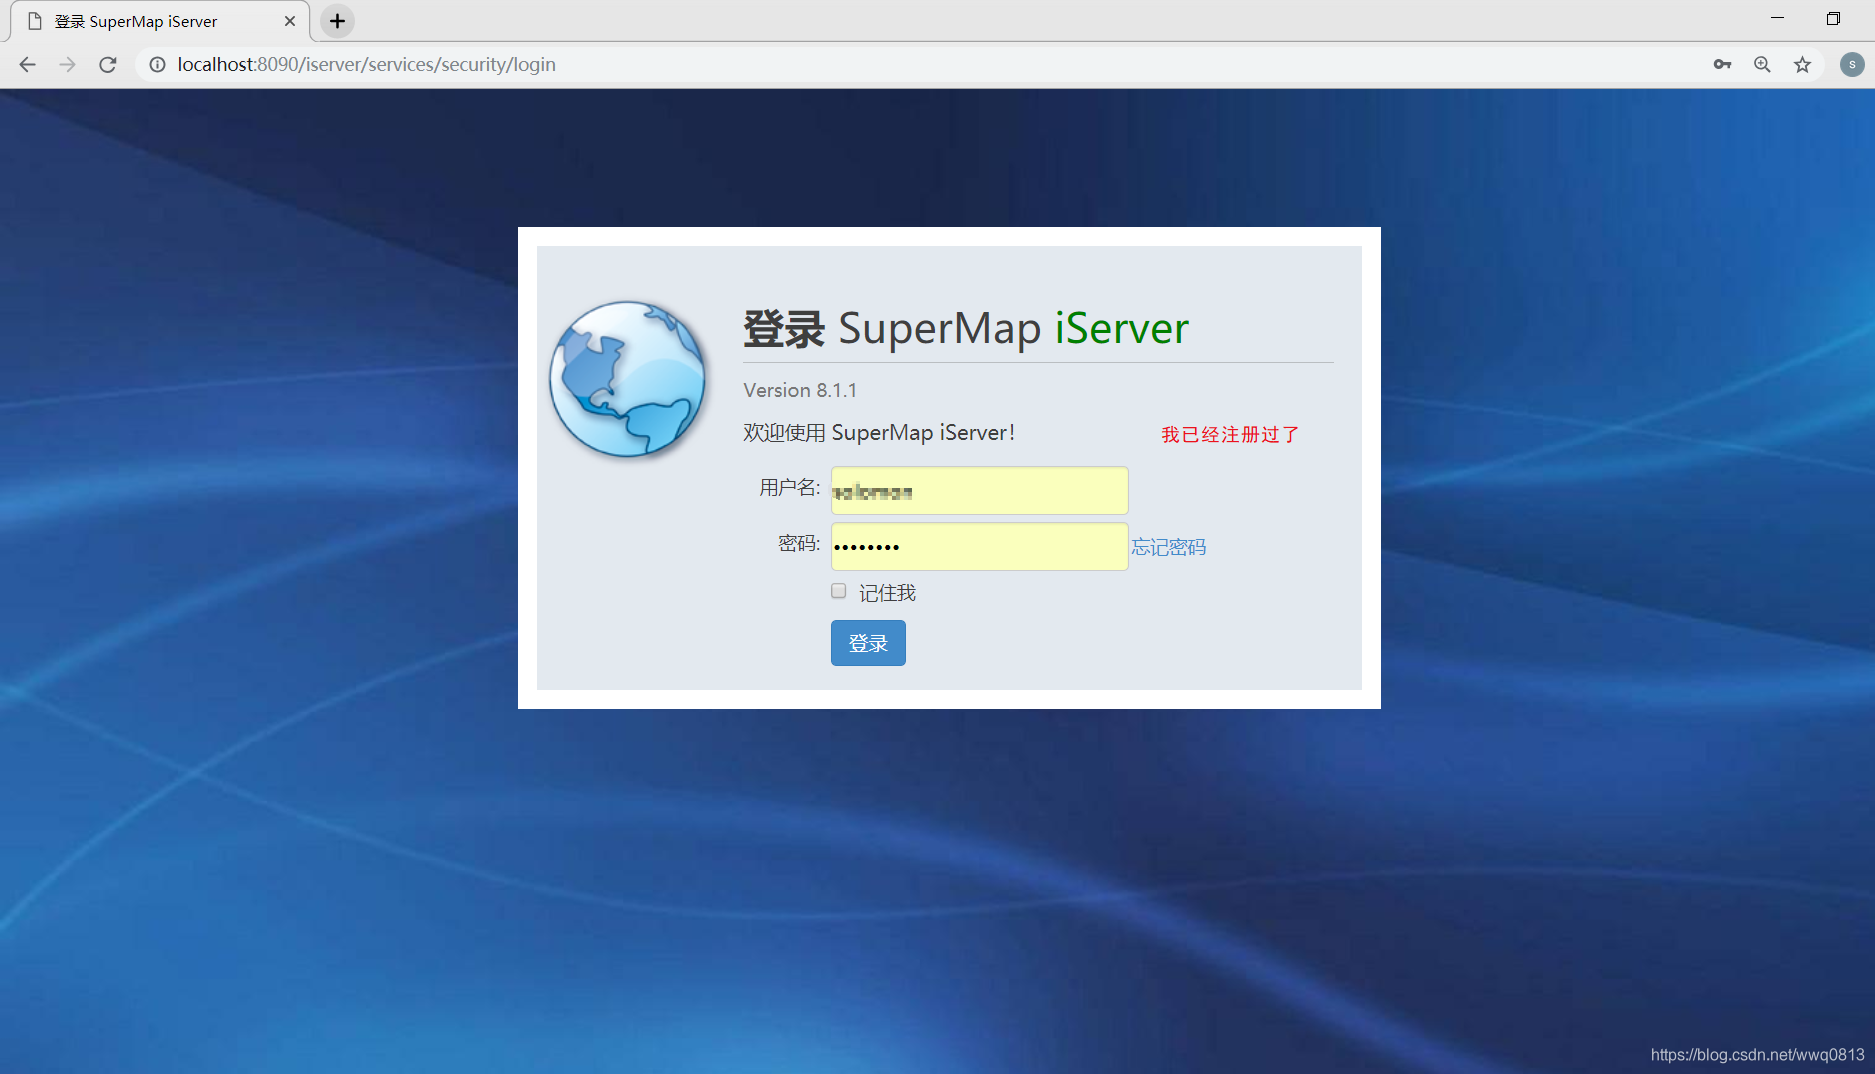The width and height of the screenshot is (1875, 1074).
Task: Click the 忘记密码 link
Action: coord(1168,547)
